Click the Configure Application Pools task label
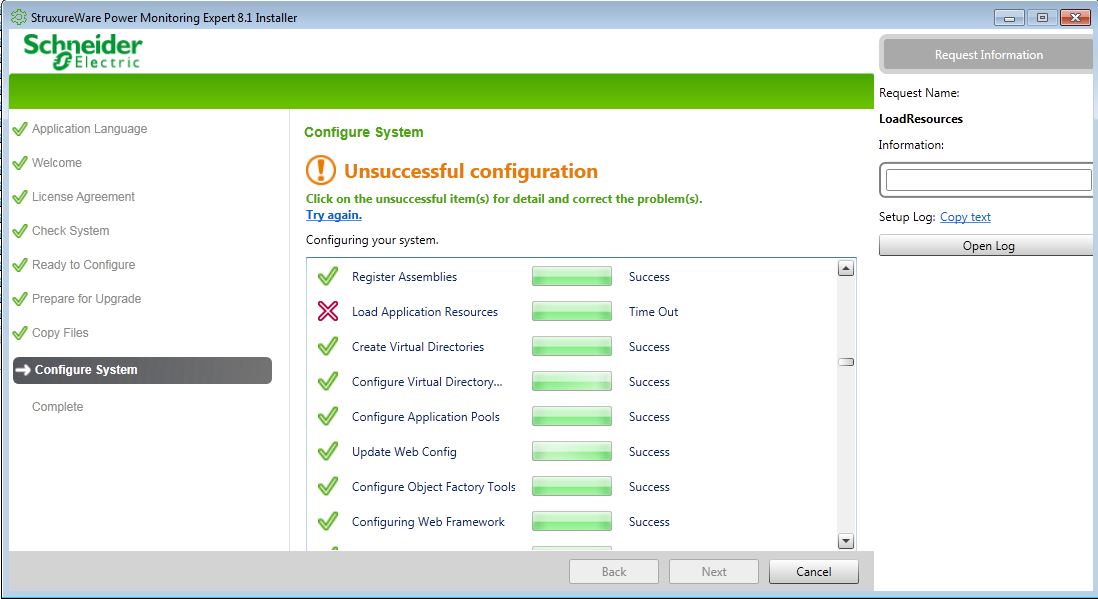Viewport: 1098px width, 599px height. tap(426, 417)
